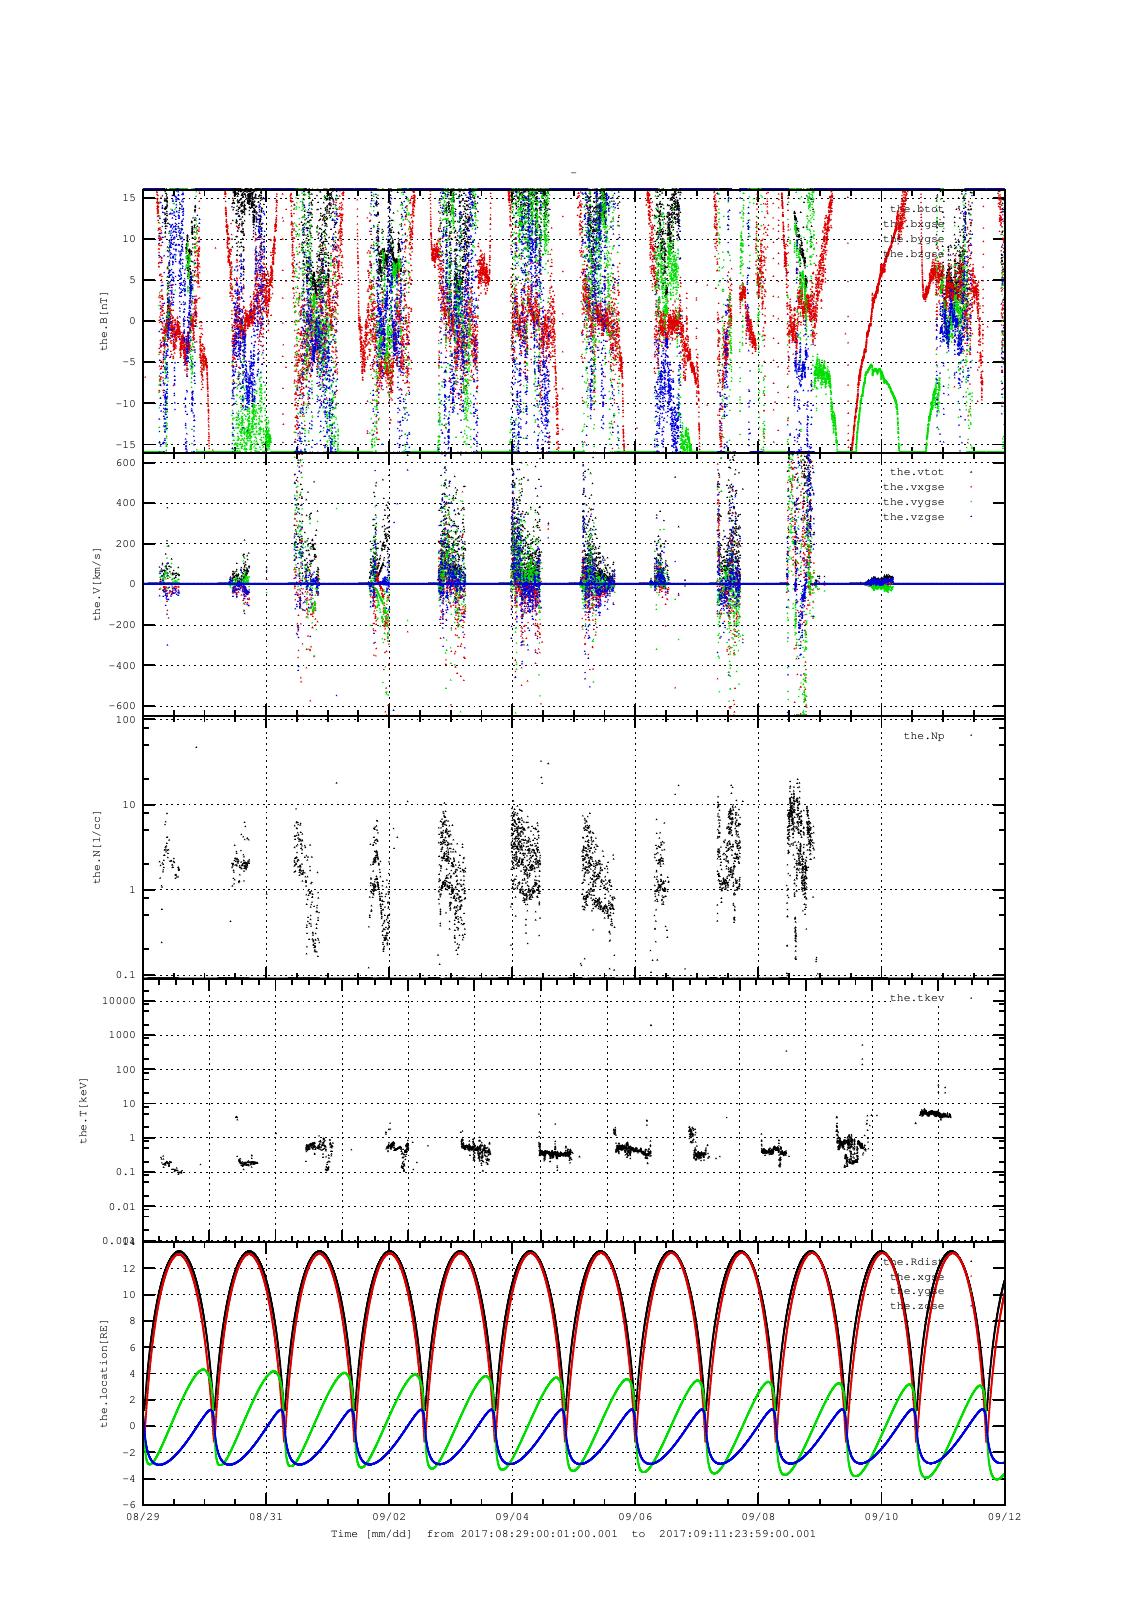Viewport: 1131px width, 1600px height.
Task: Select the the.location[RE] axis title
Action: click(x=104, y=1373)
